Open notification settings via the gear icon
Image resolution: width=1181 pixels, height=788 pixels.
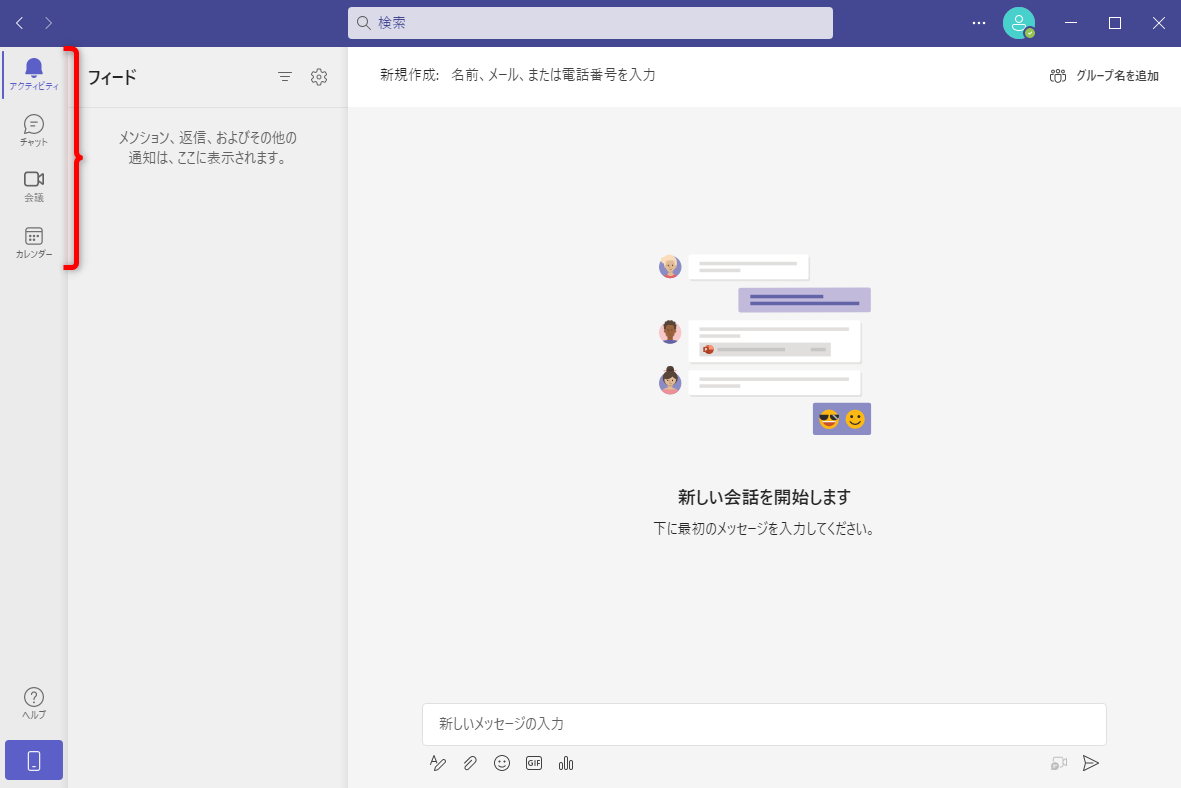[x=319, y=76]
